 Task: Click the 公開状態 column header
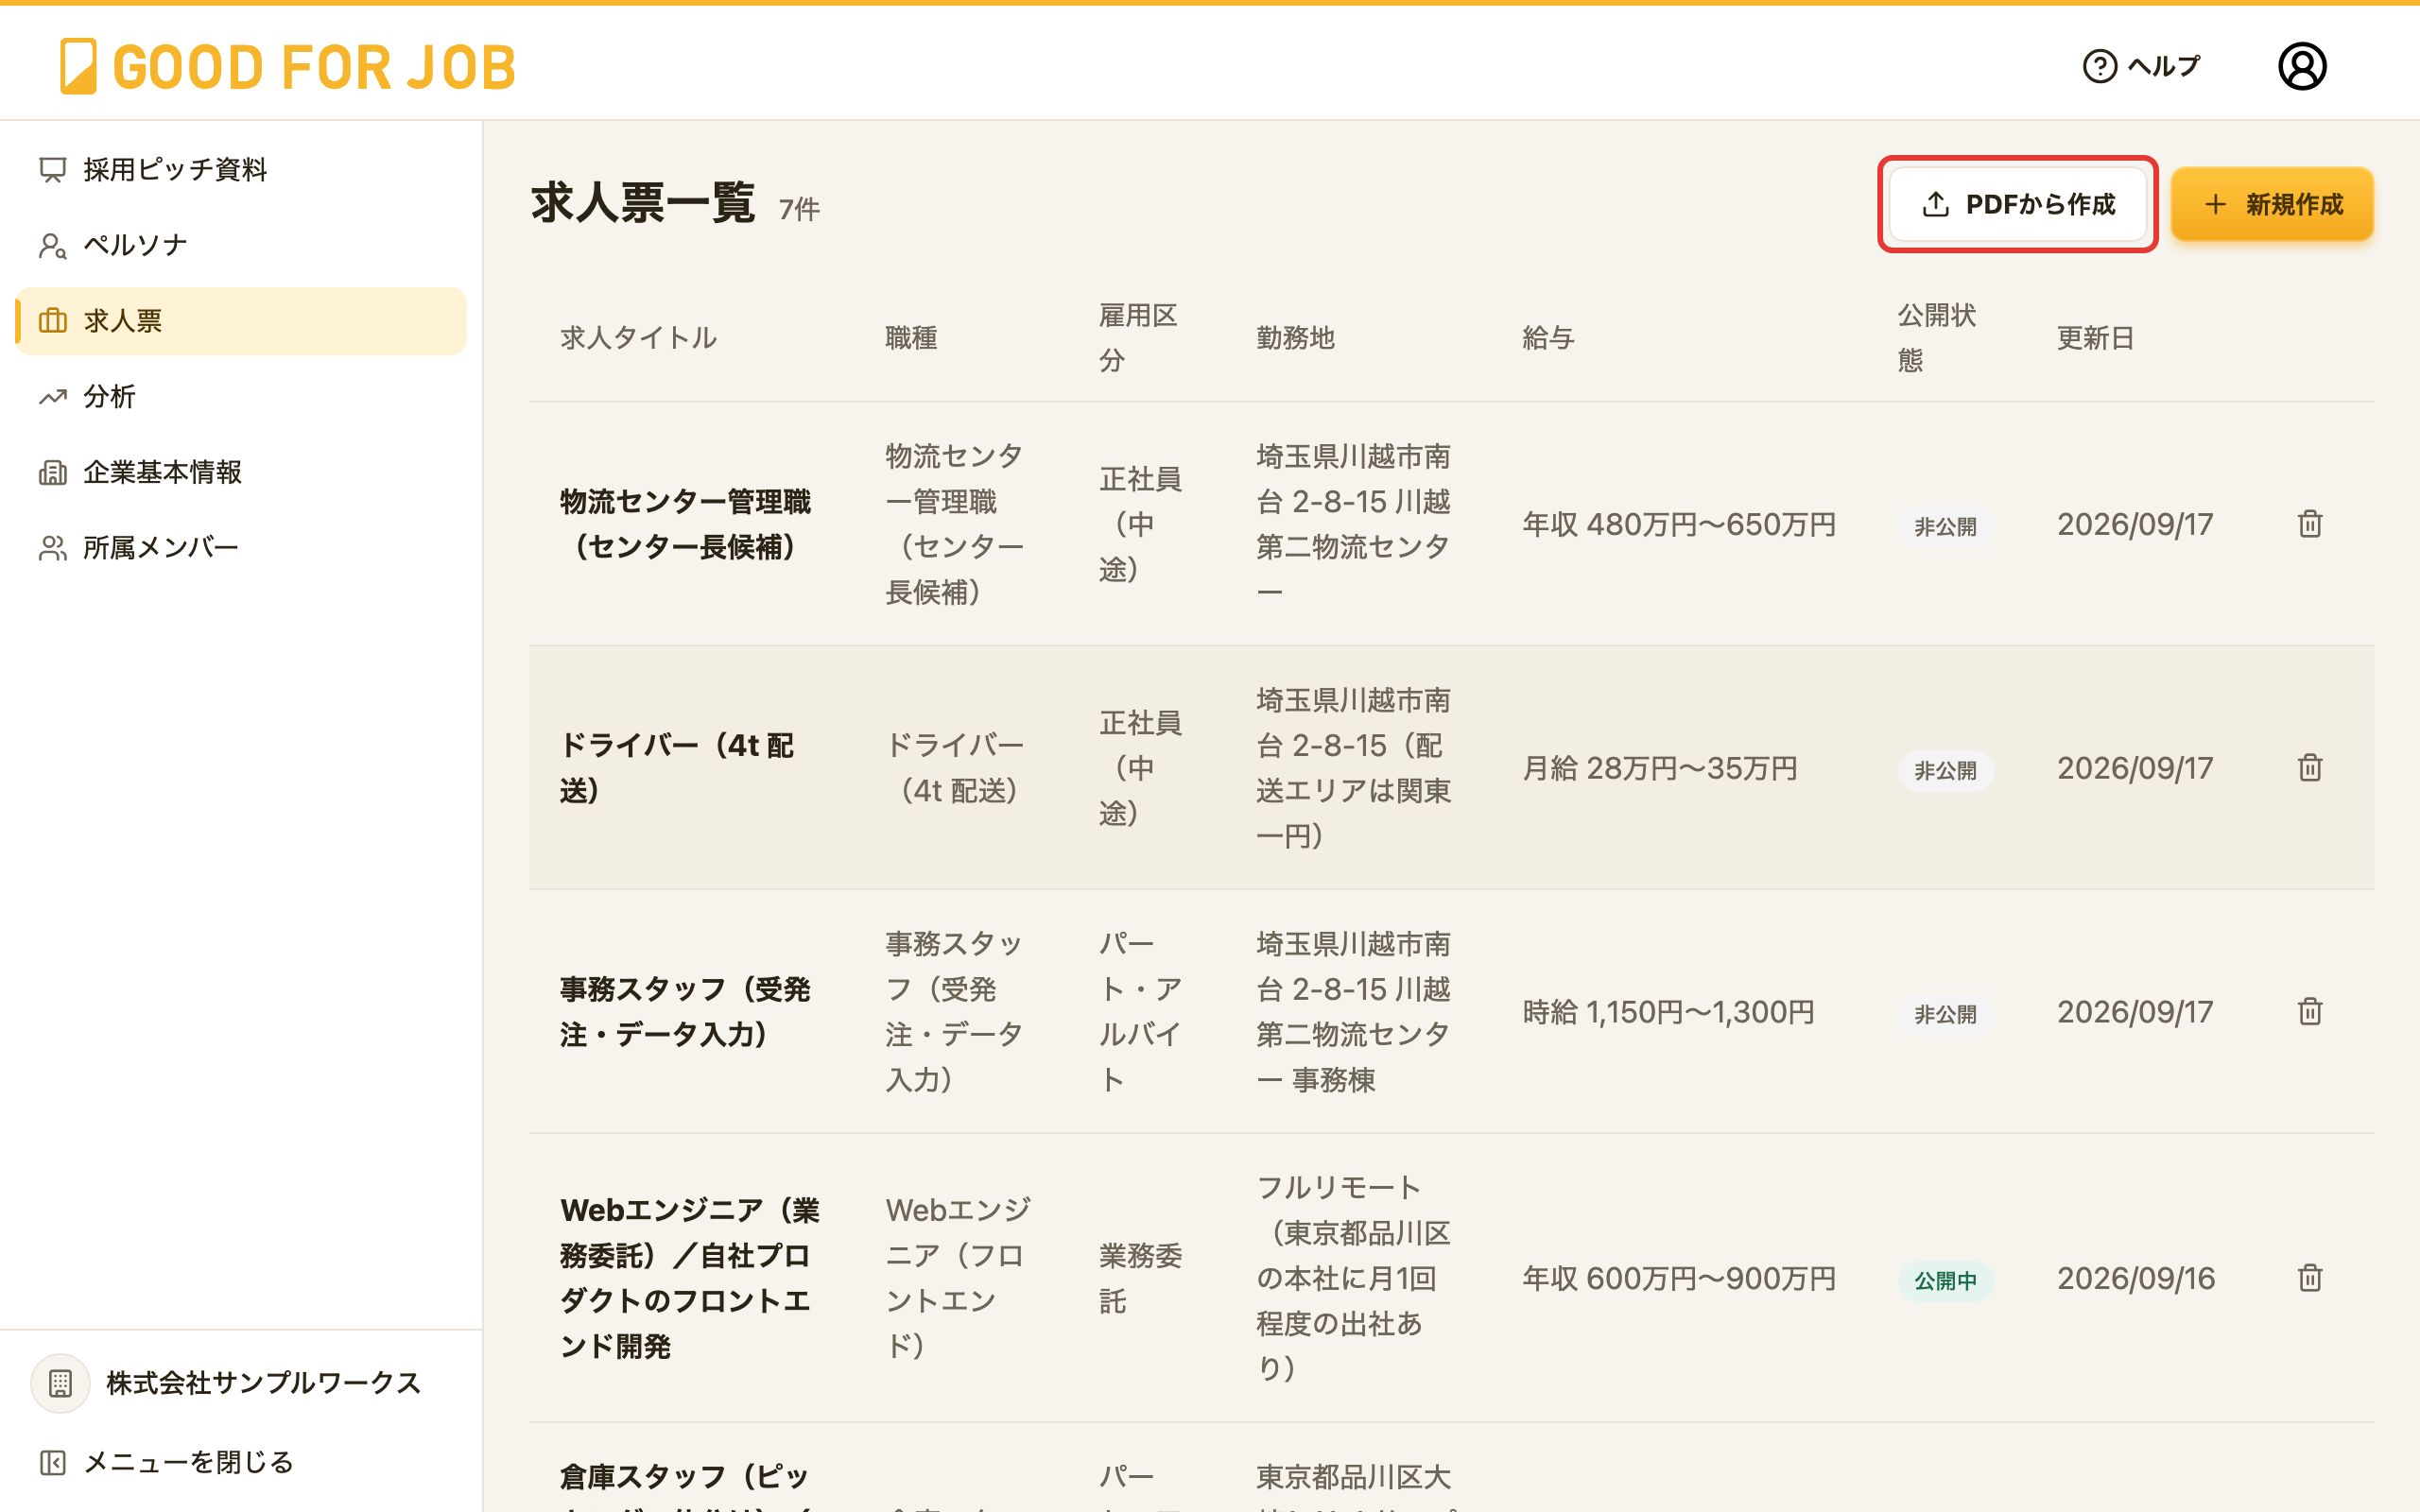[x=1937, y=338]
